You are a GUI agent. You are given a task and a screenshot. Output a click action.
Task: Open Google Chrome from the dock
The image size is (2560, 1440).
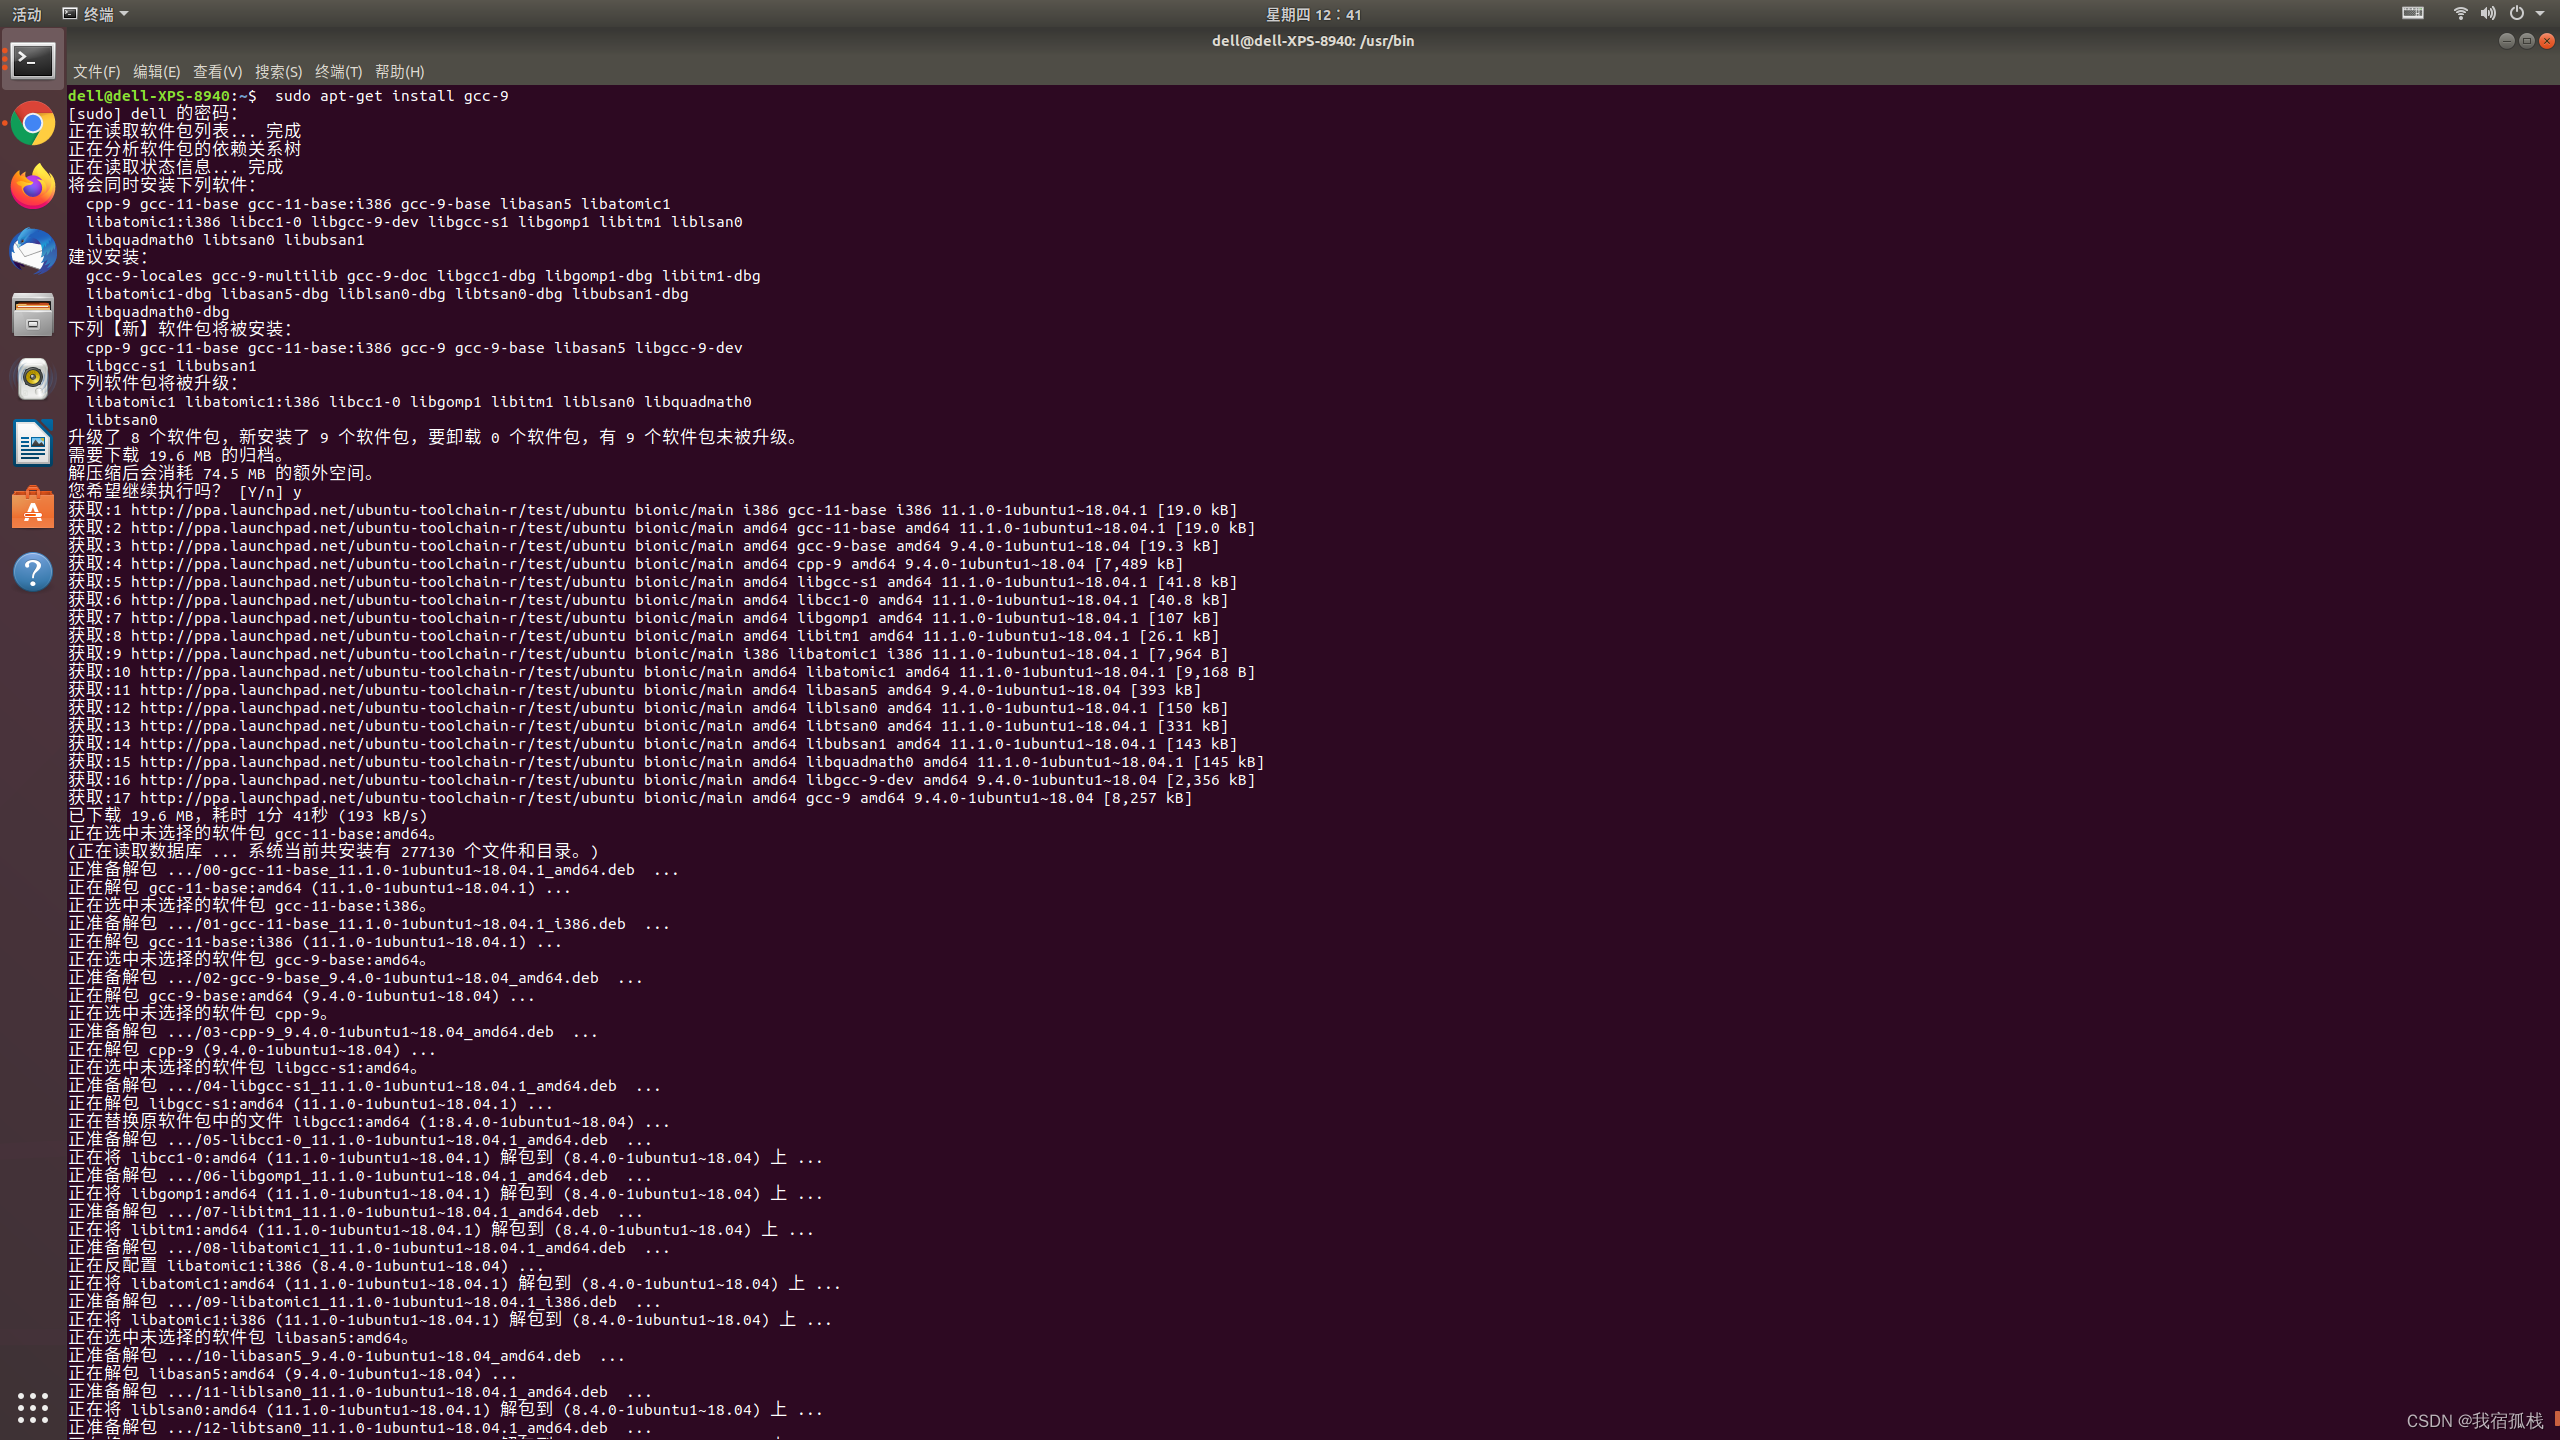click(33, 124)
